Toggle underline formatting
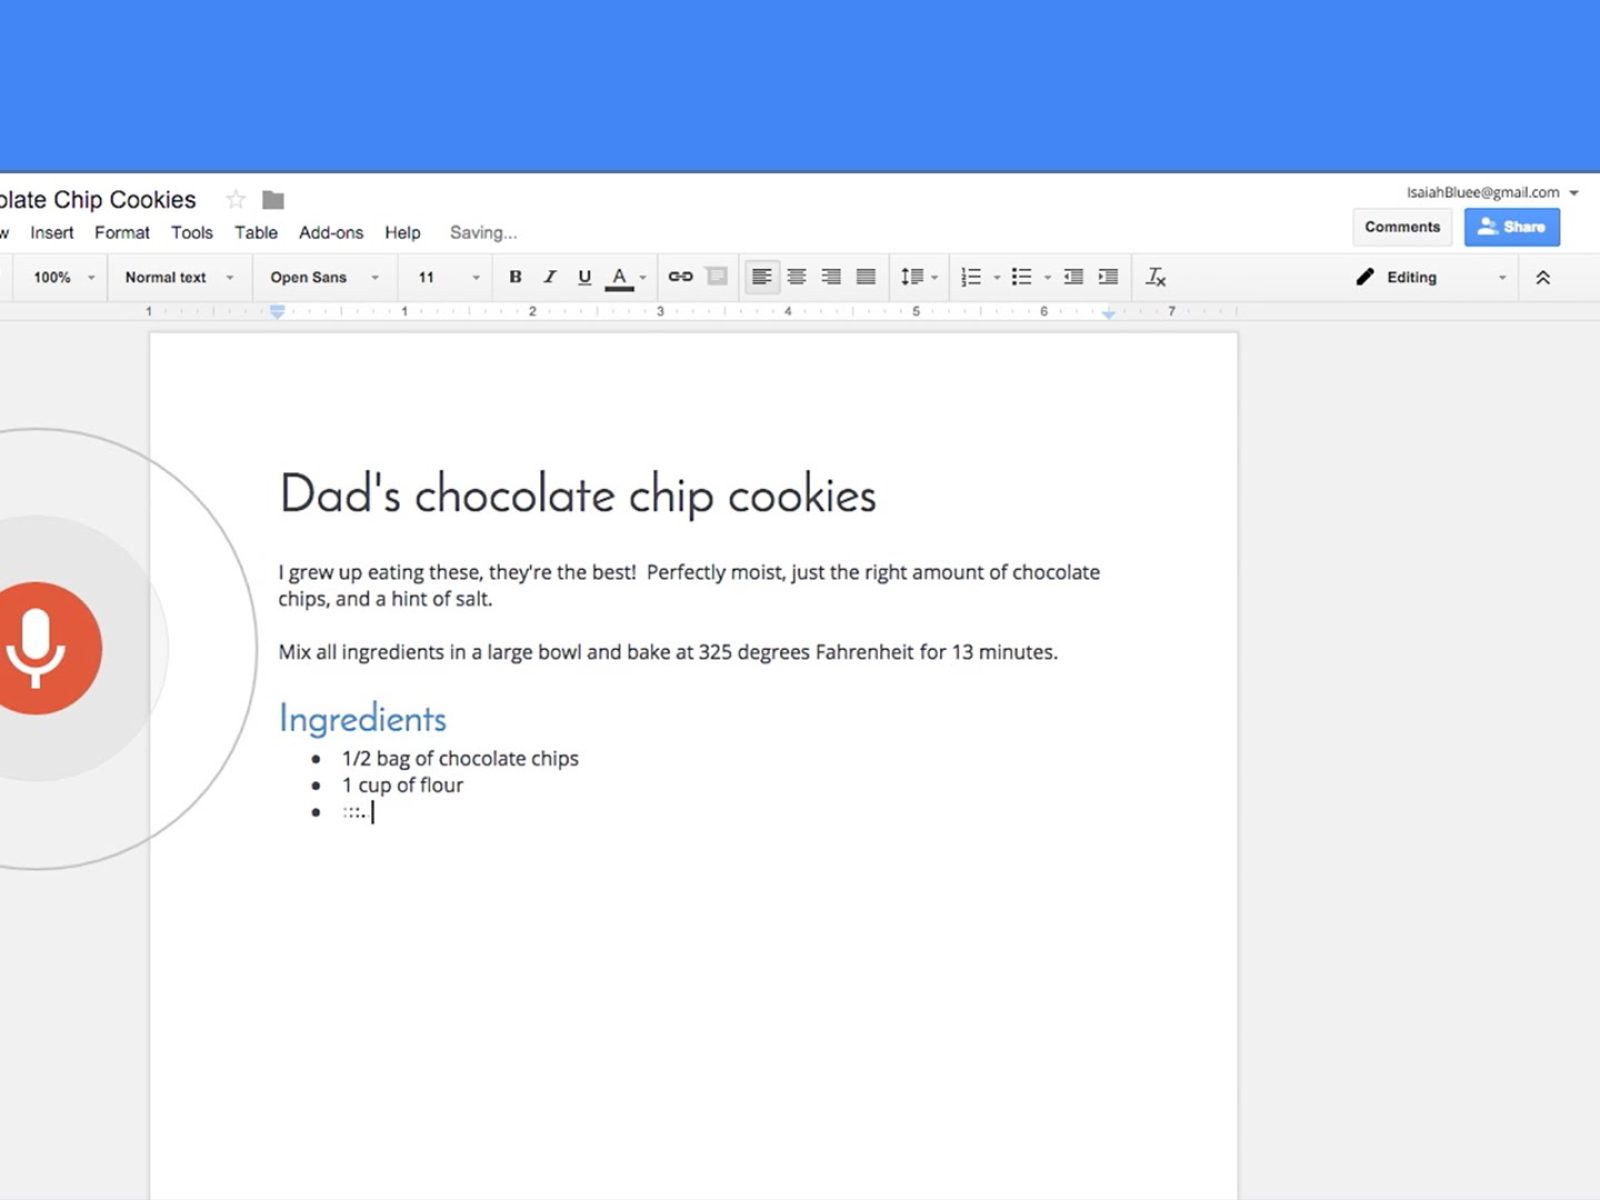Screen dimensions: 1600x1200 [x=584, y=277]
